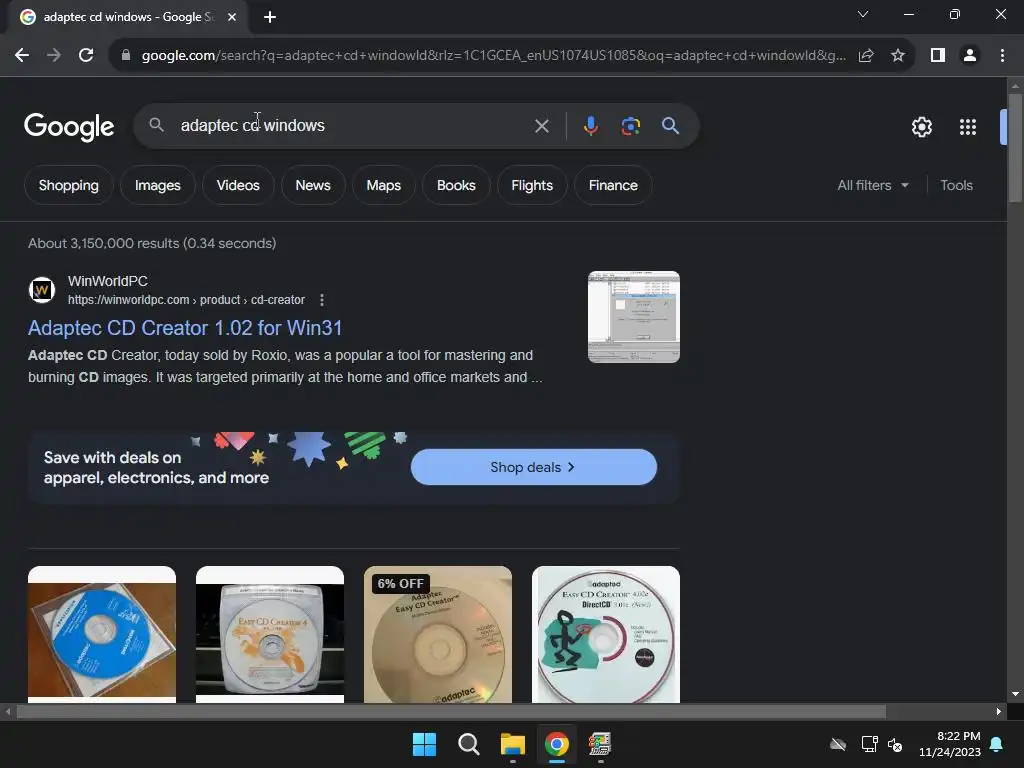This screenshot has height=768, width=1024.
Task: Open search Tools options
Action: [956, 185]
